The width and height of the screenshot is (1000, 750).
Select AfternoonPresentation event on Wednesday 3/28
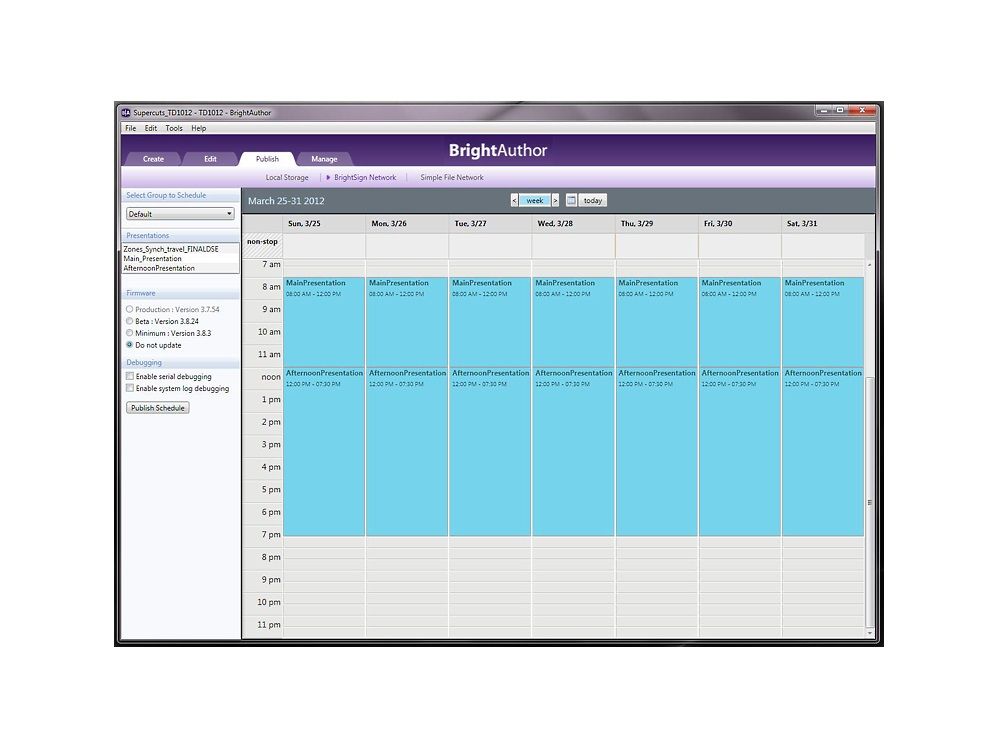[573, 452]
